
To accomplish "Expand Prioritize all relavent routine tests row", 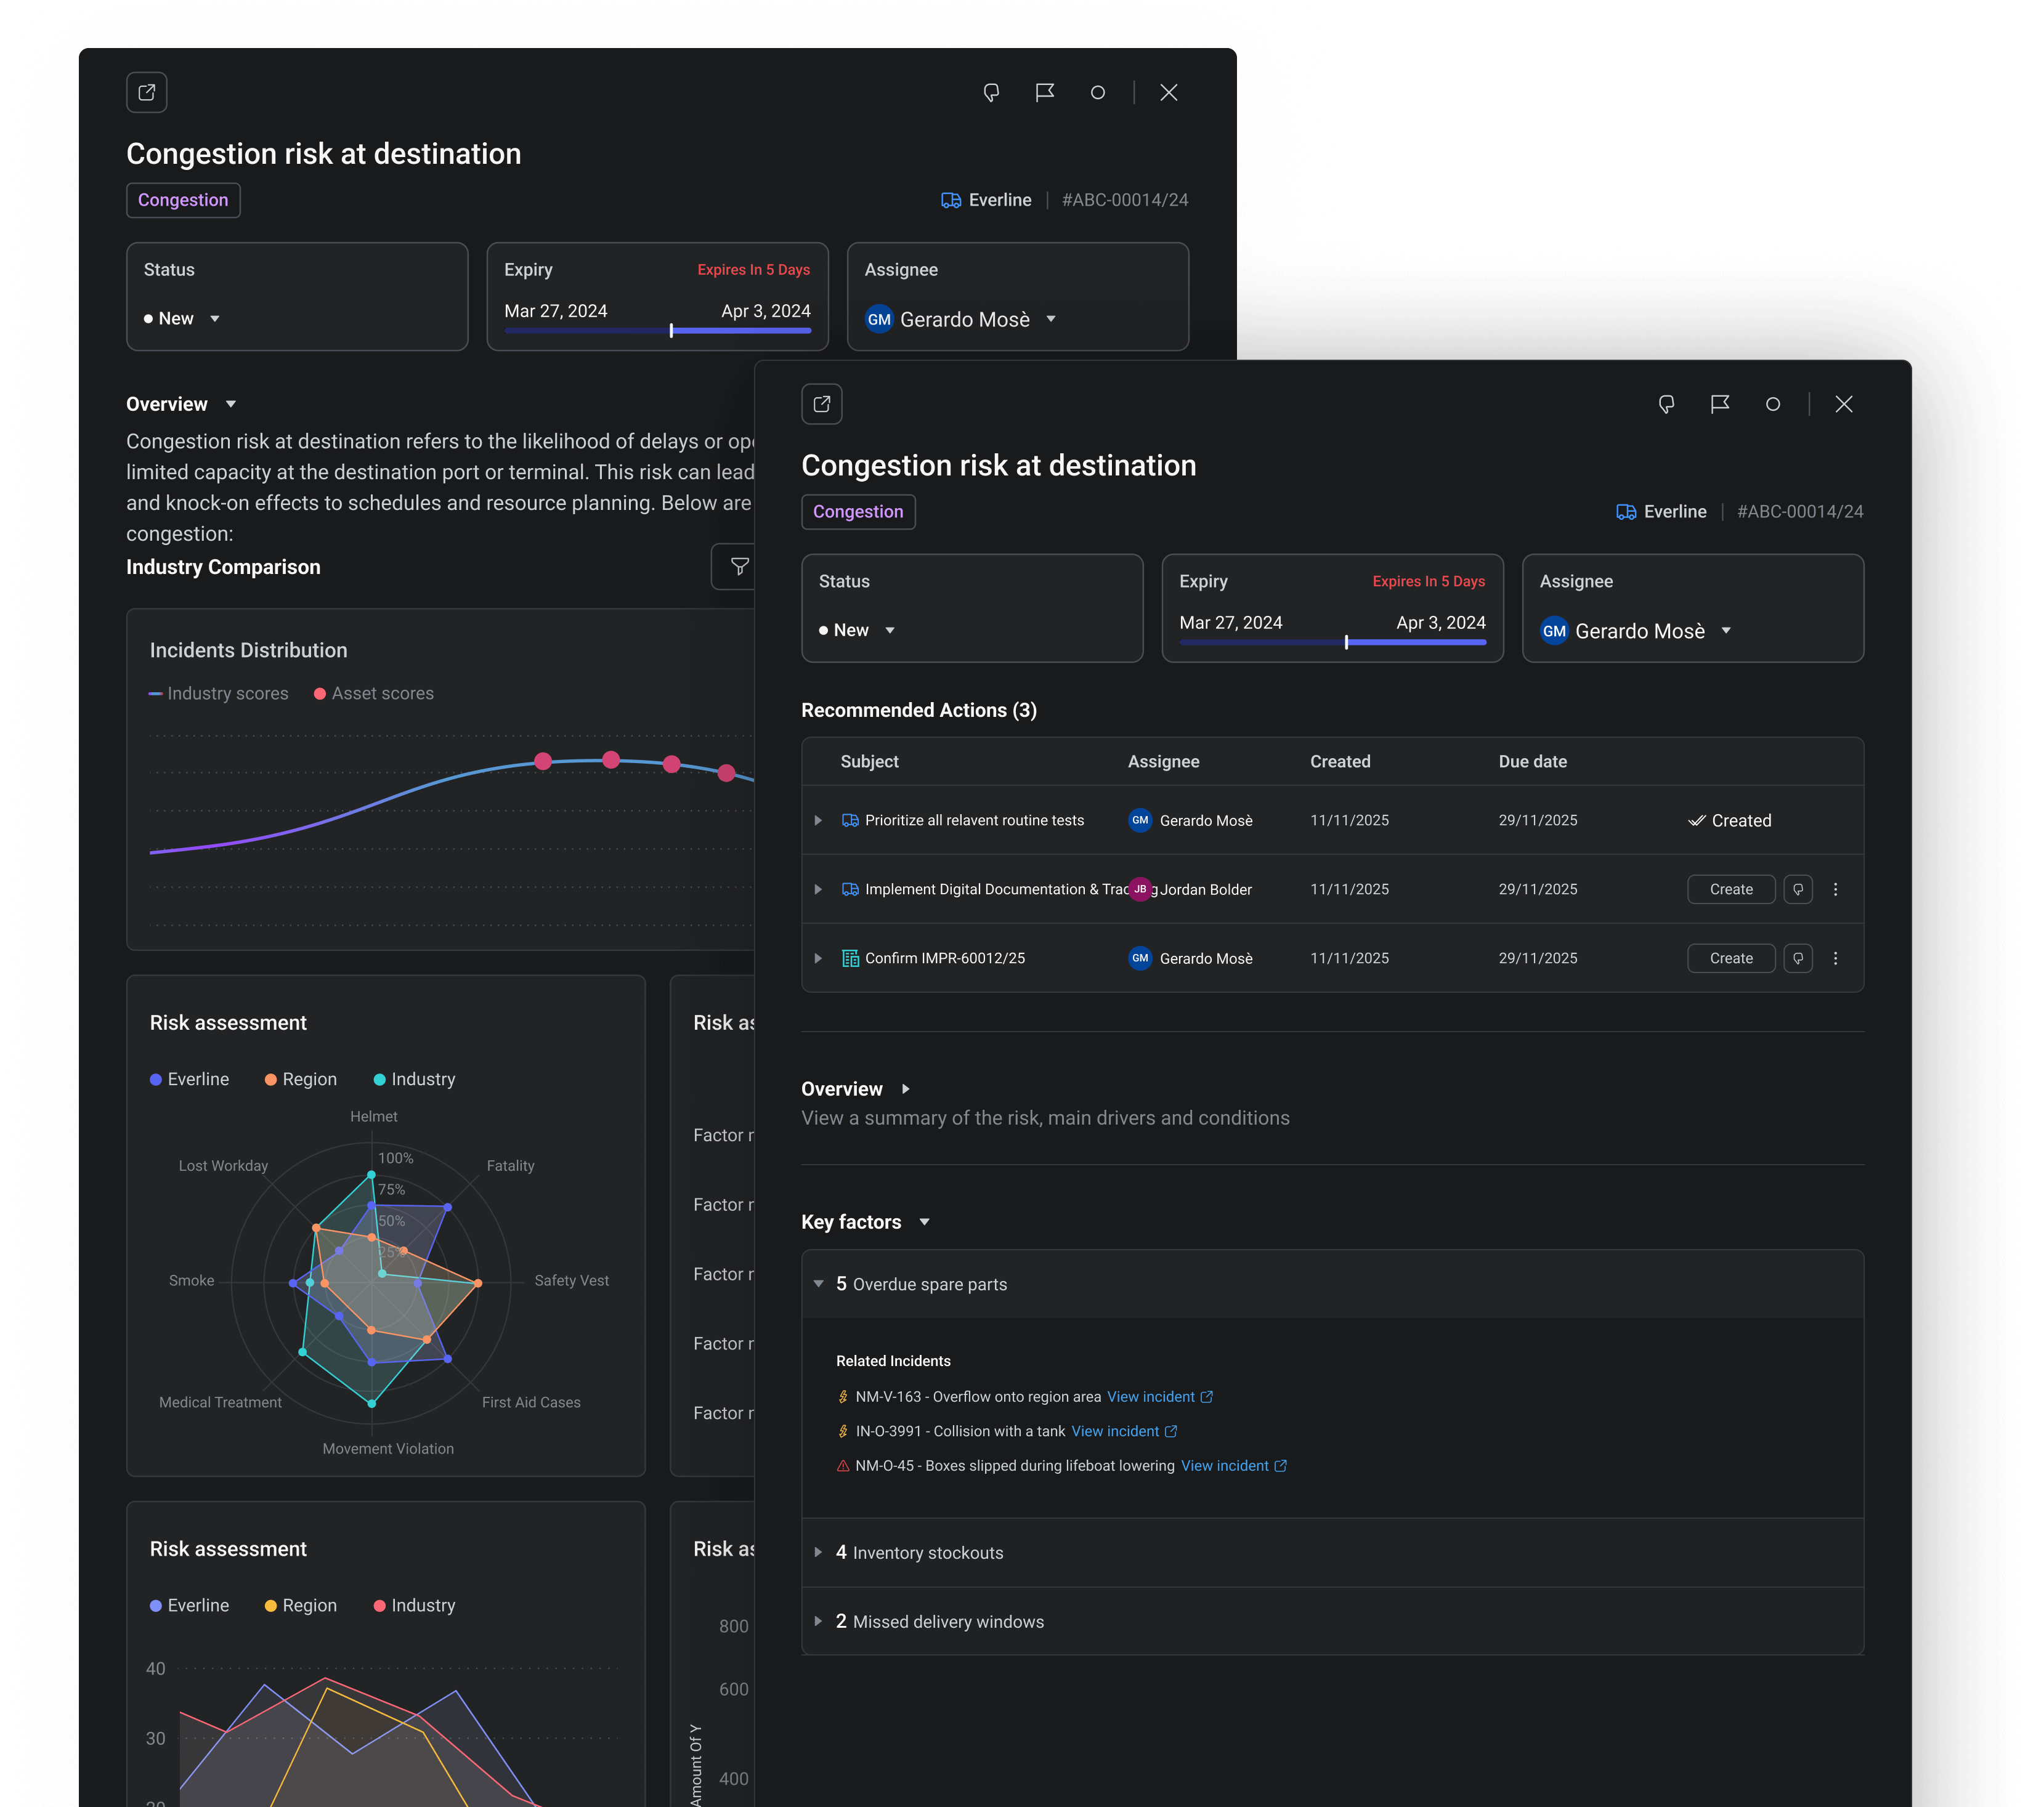I will click(818, 820).
